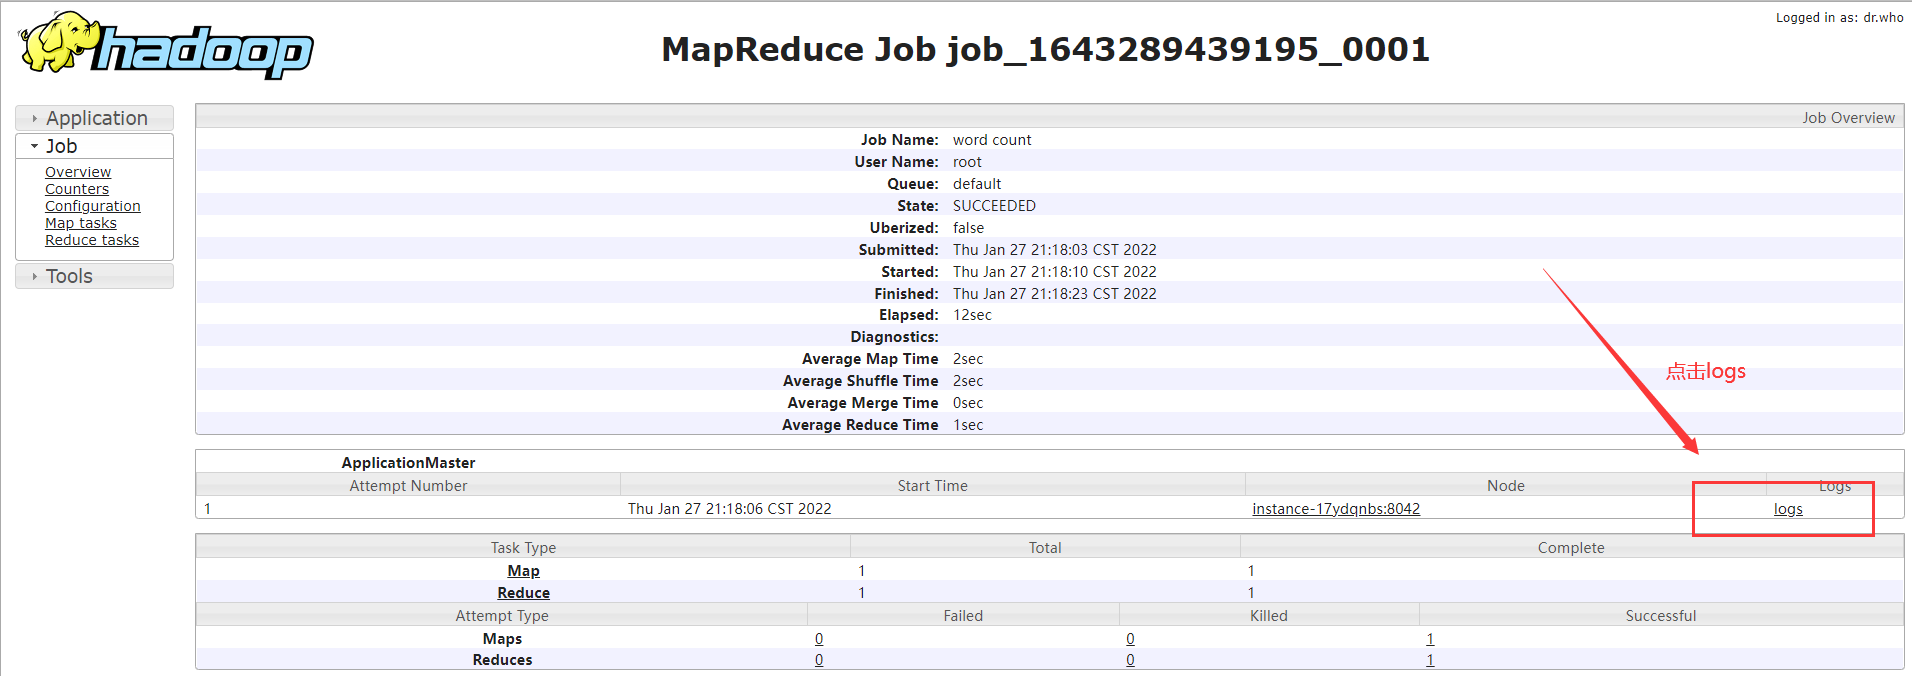The image size is (1912, 676).
Task: Click the Job Overview panel header
Action: tap(1848, 118)
